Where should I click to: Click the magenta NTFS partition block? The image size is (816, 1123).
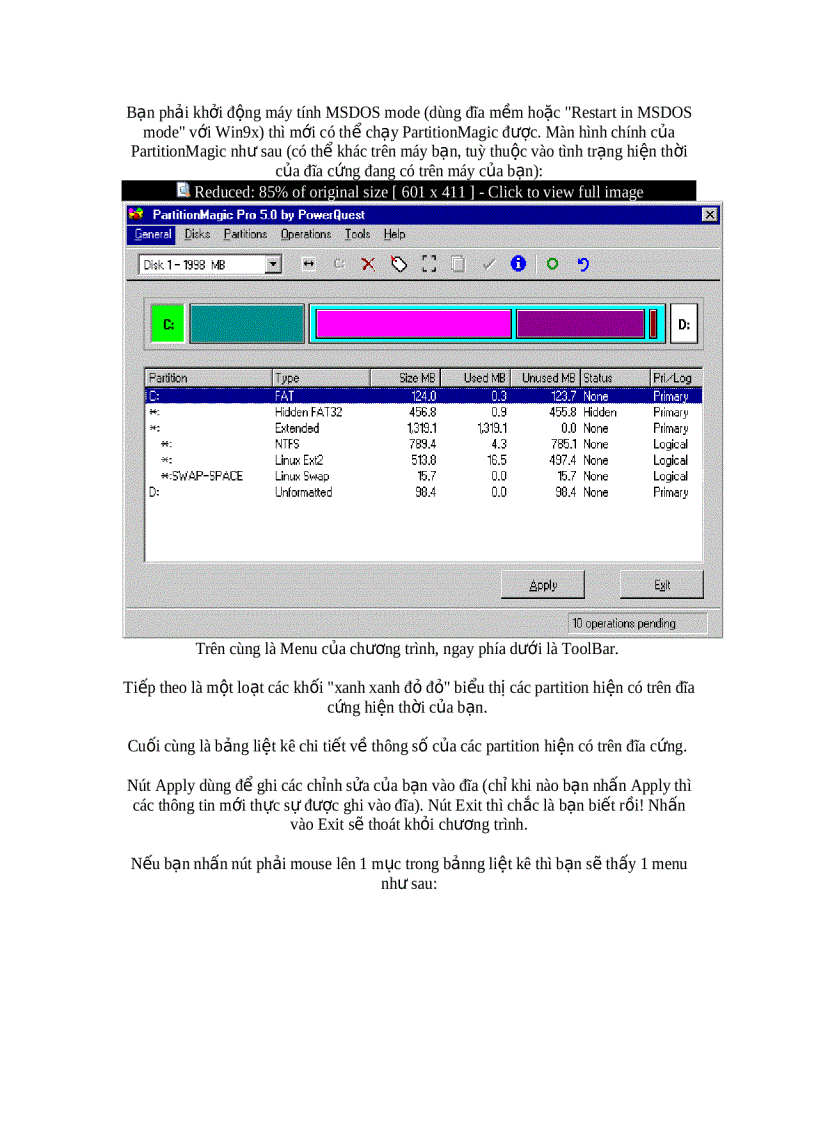click(x=412, y=323)
